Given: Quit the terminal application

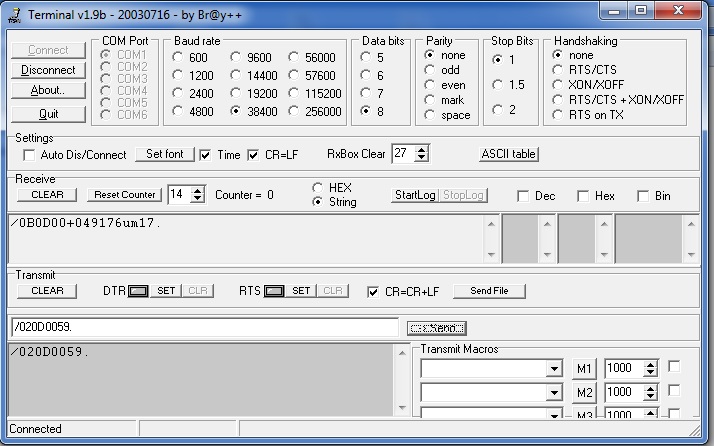Looking at the screenshot, I should click(x=48, y=114).
